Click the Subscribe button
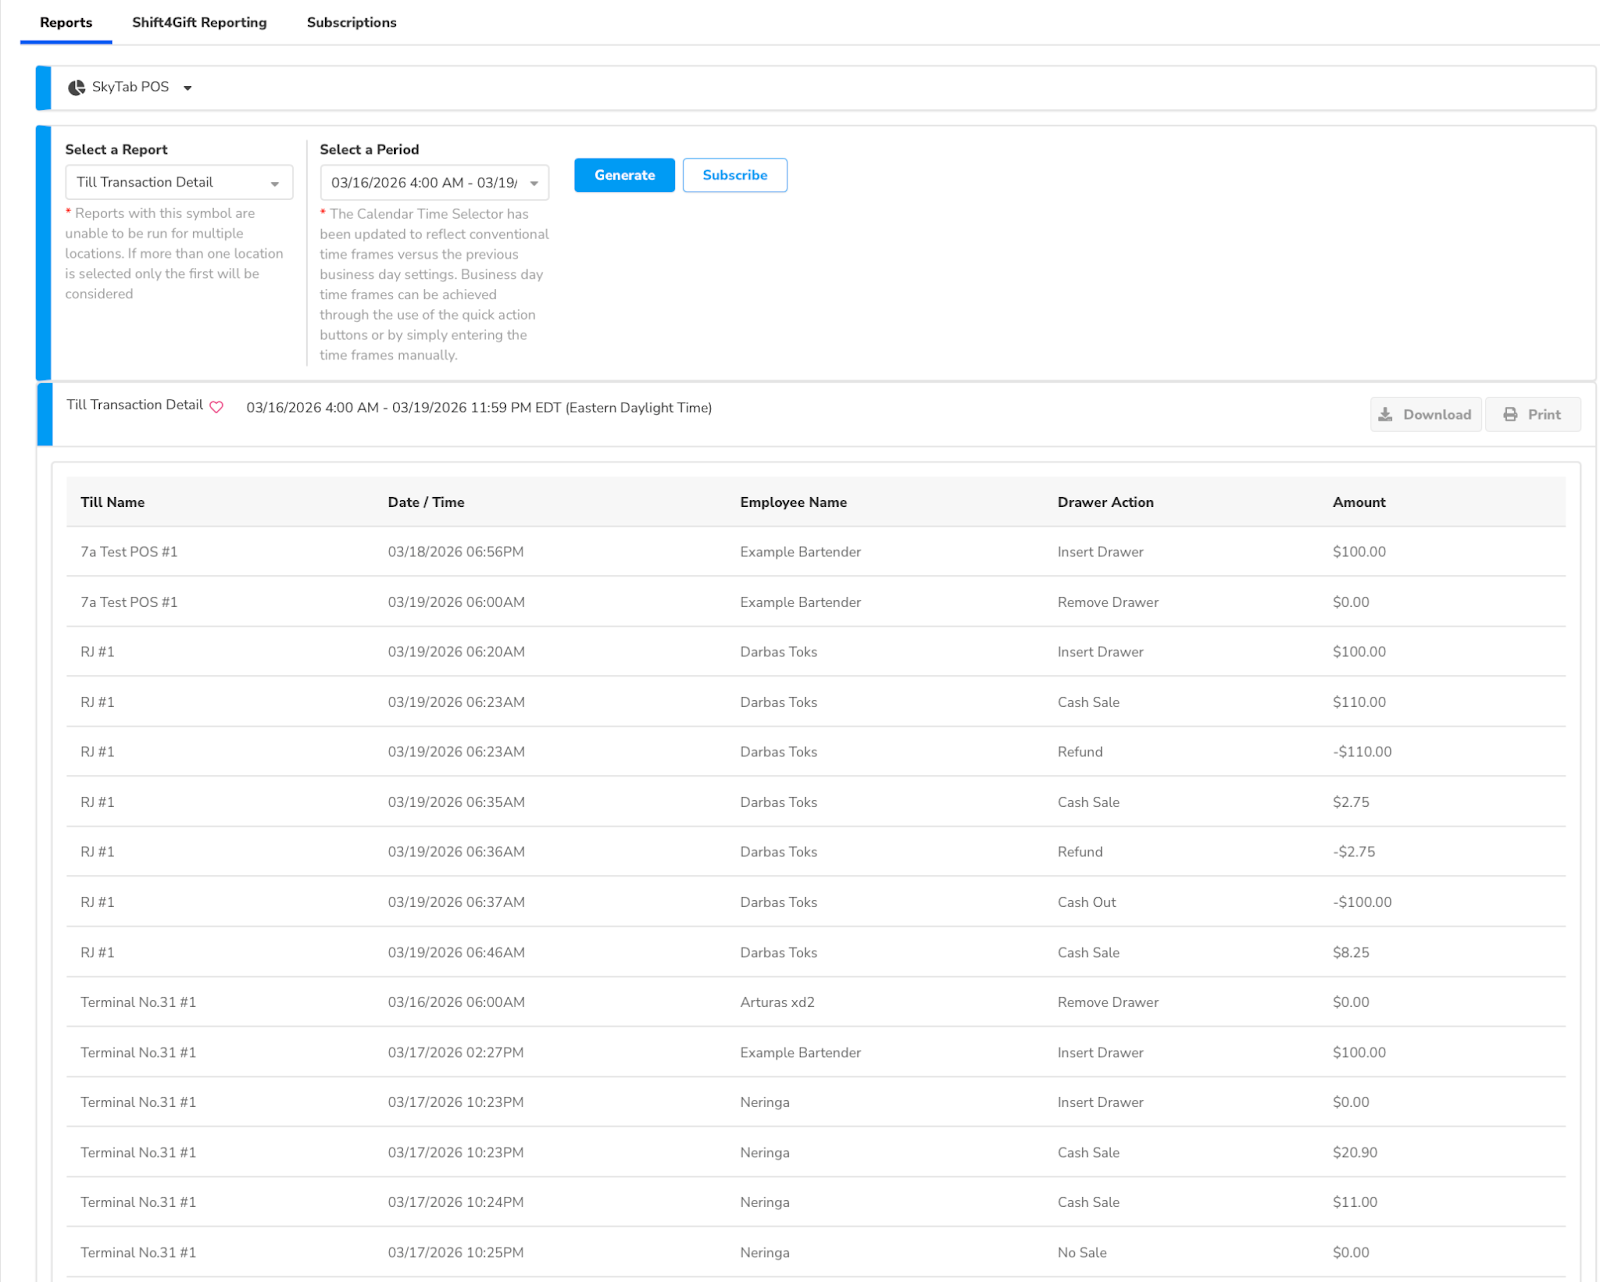1600x1282 pixels. point(734,175)
